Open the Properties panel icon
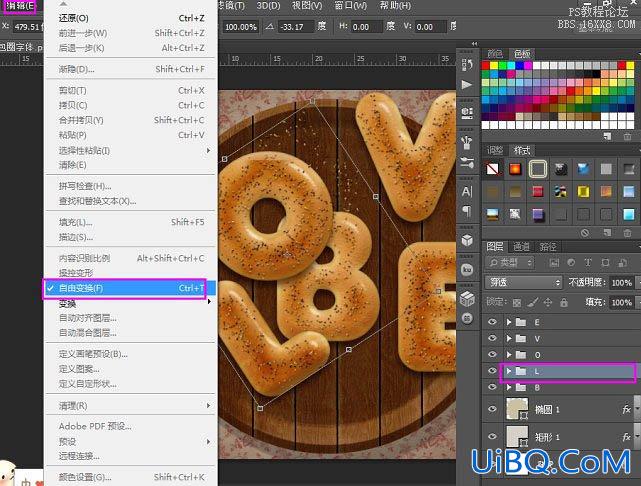This screenshot has width=641, height=486. [x=467, y=112]
